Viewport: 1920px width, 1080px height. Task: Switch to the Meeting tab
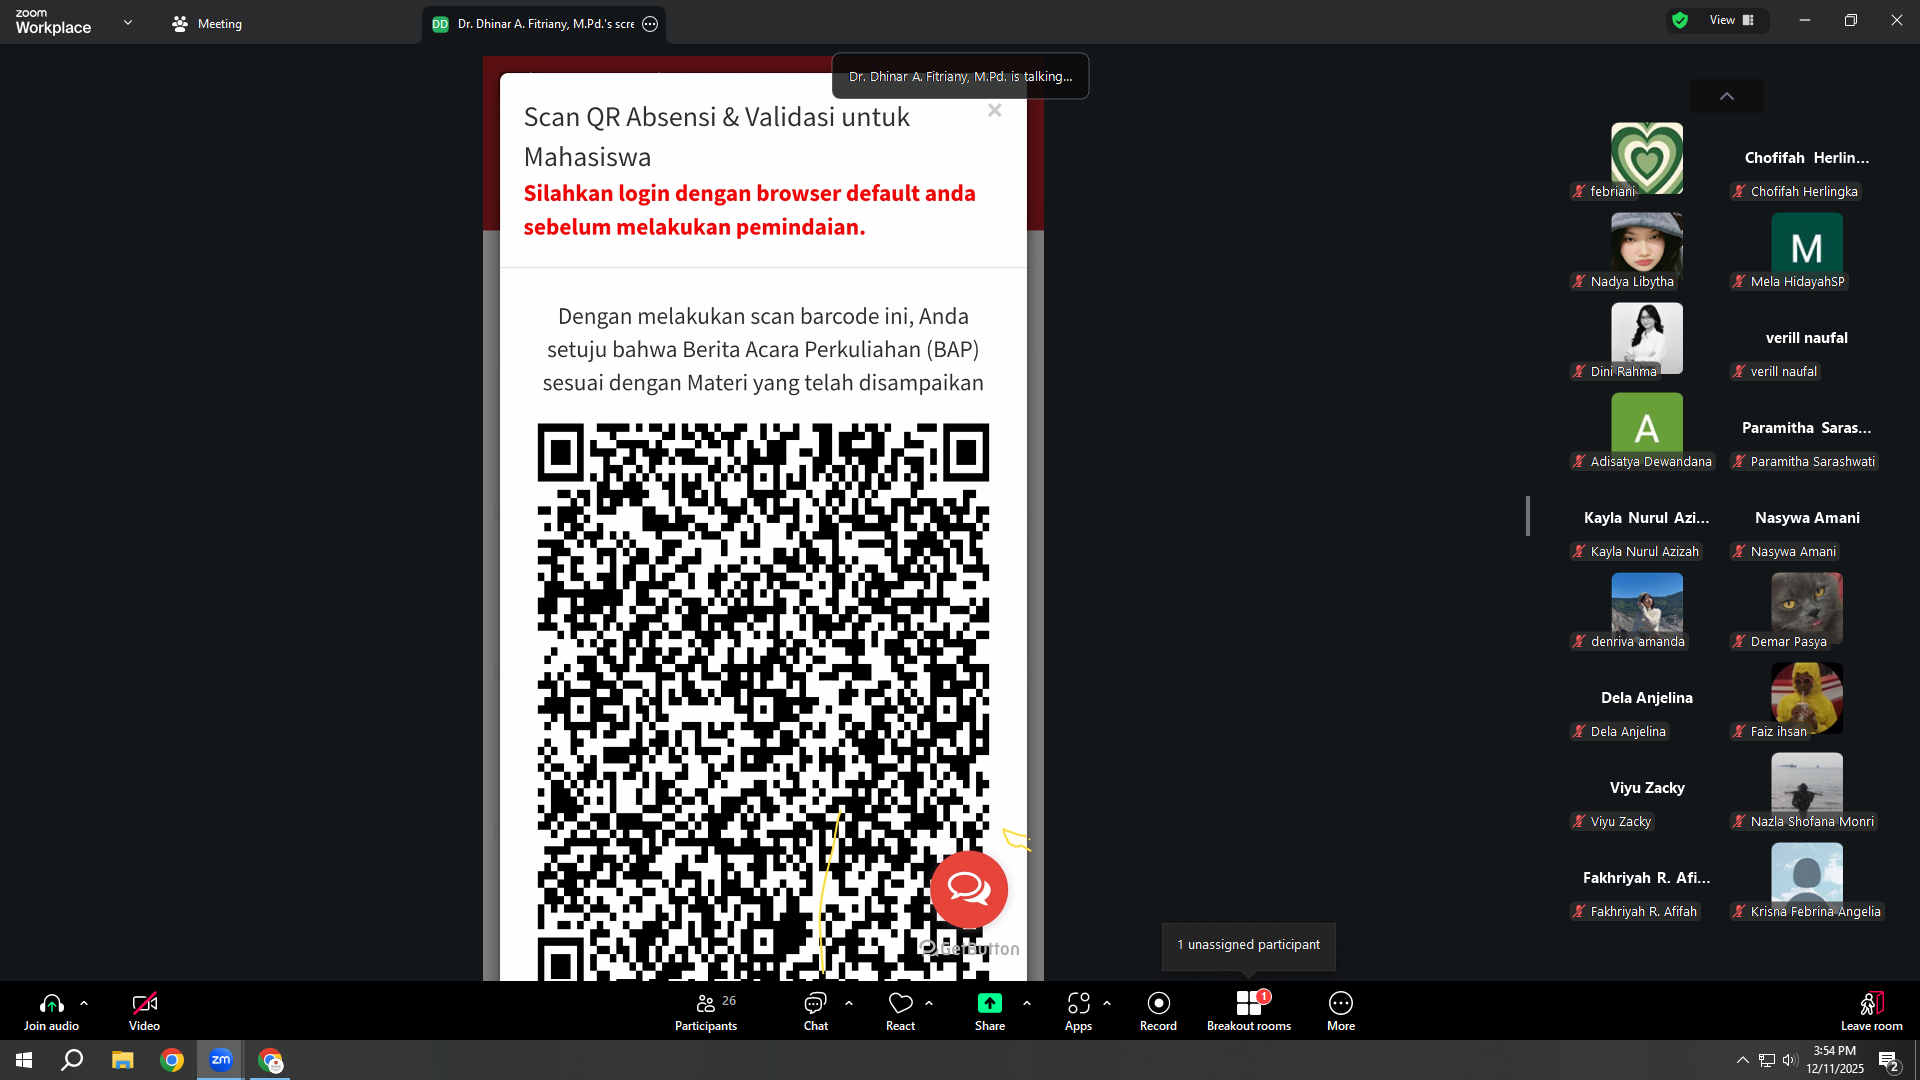click(x=207, y=23)
